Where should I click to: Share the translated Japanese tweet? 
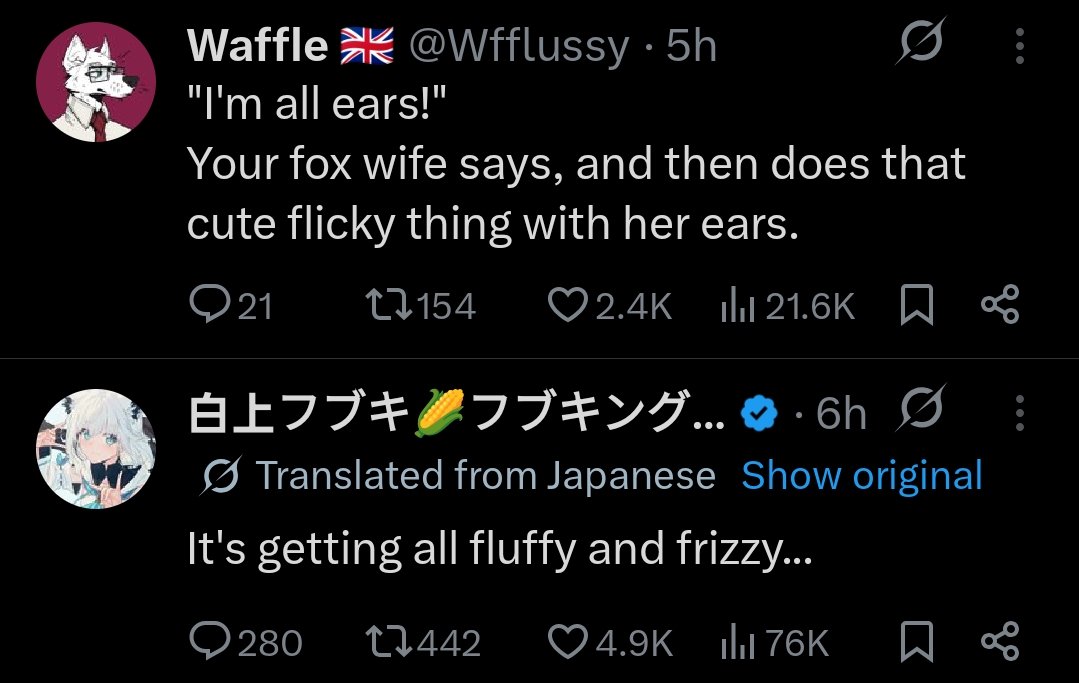coord(999,641)
